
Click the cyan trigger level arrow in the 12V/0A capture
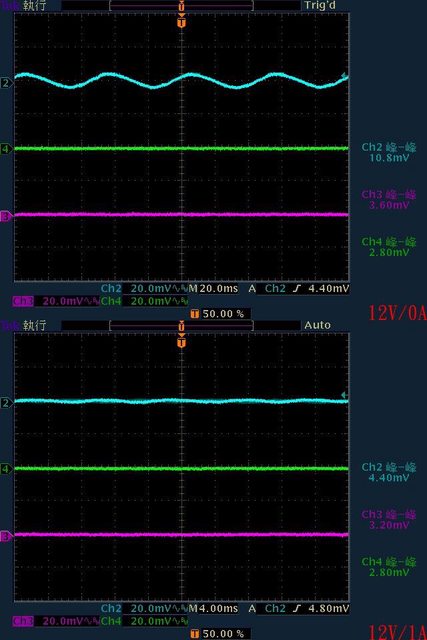pyautogui.click(x=345, y=76)
